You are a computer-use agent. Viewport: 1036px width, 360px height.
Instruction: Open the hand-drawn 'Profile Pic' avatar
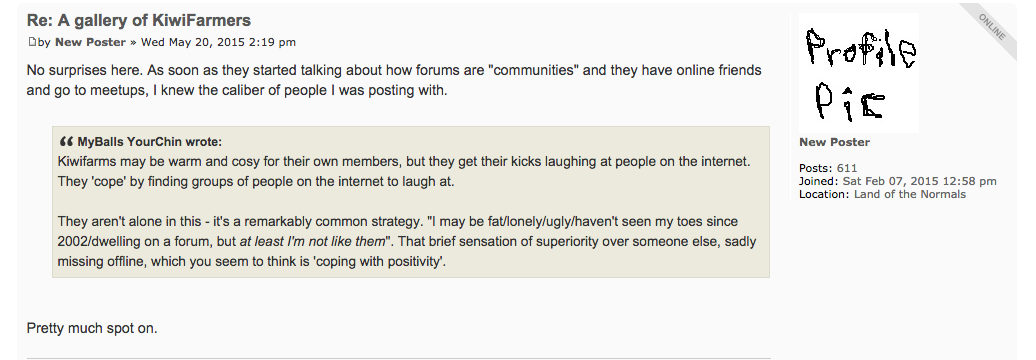tap(858, 73)
